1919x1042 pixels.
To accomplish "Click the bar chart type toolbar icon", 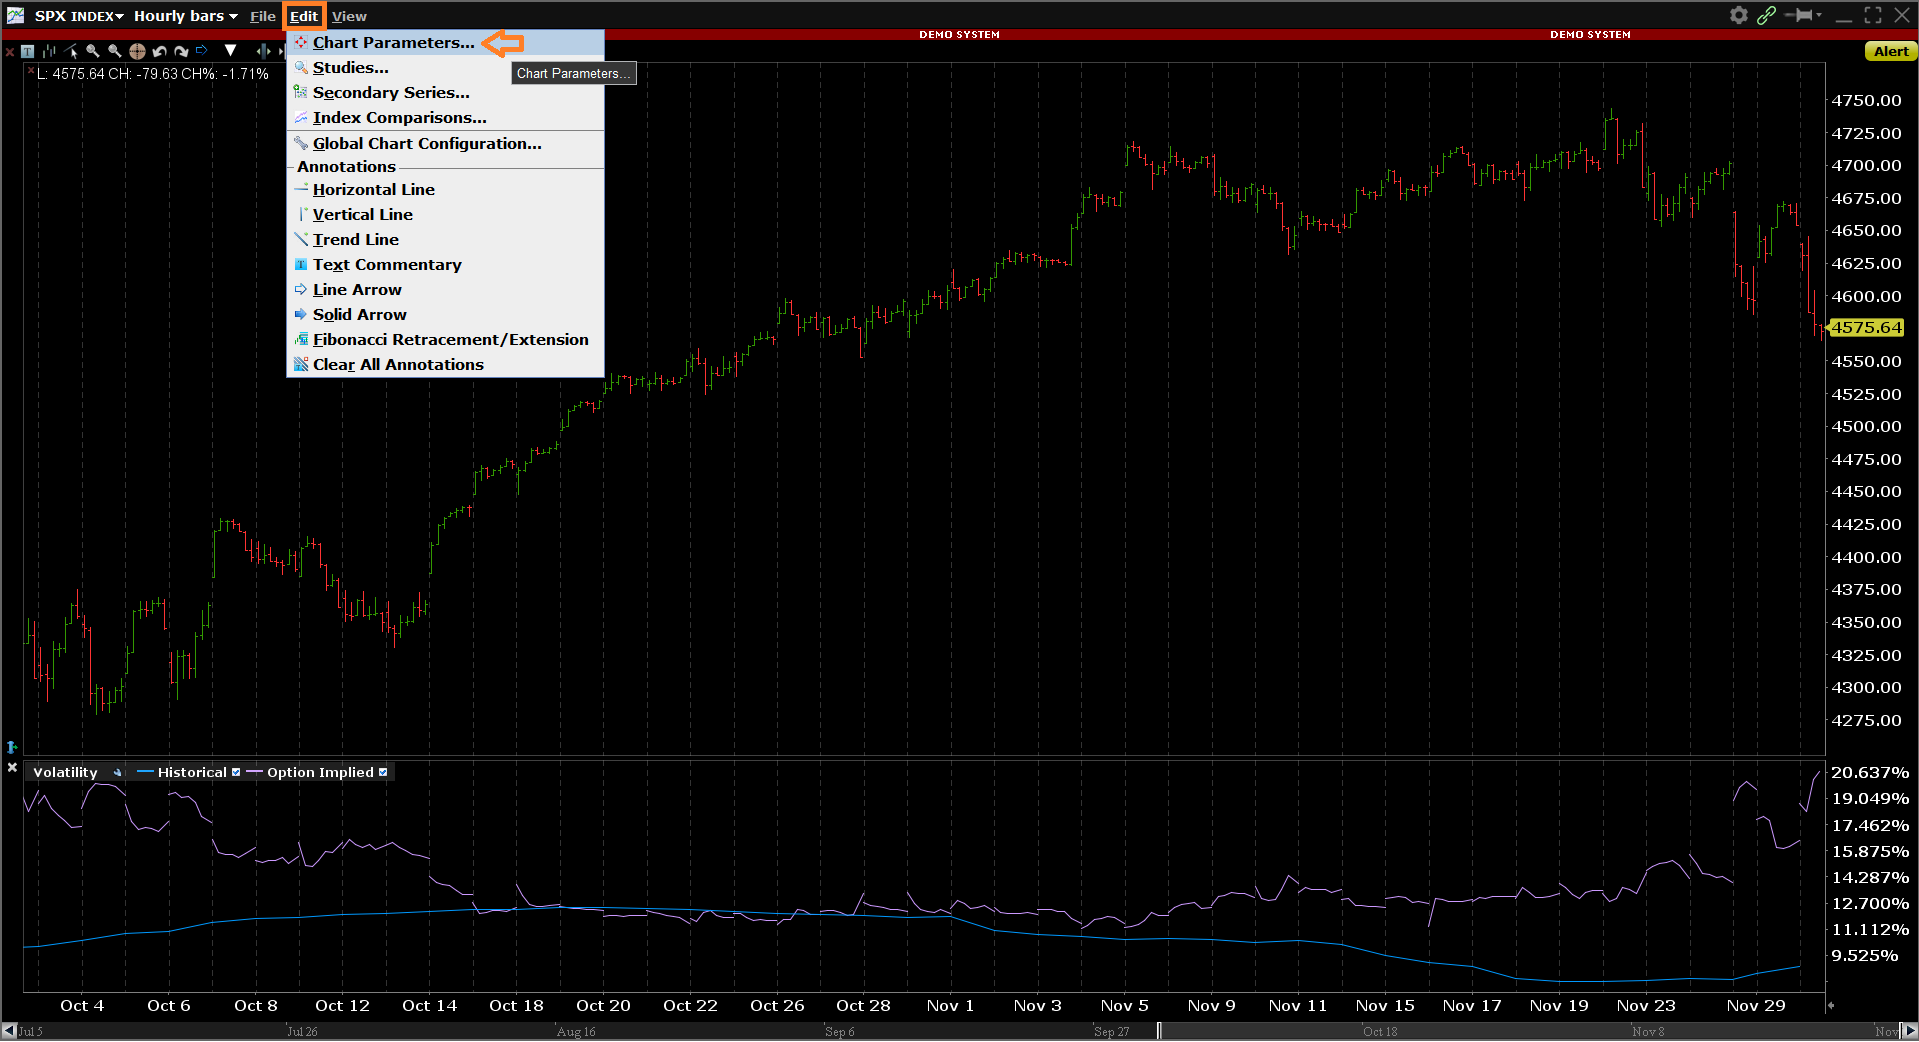I will (49, 51).
